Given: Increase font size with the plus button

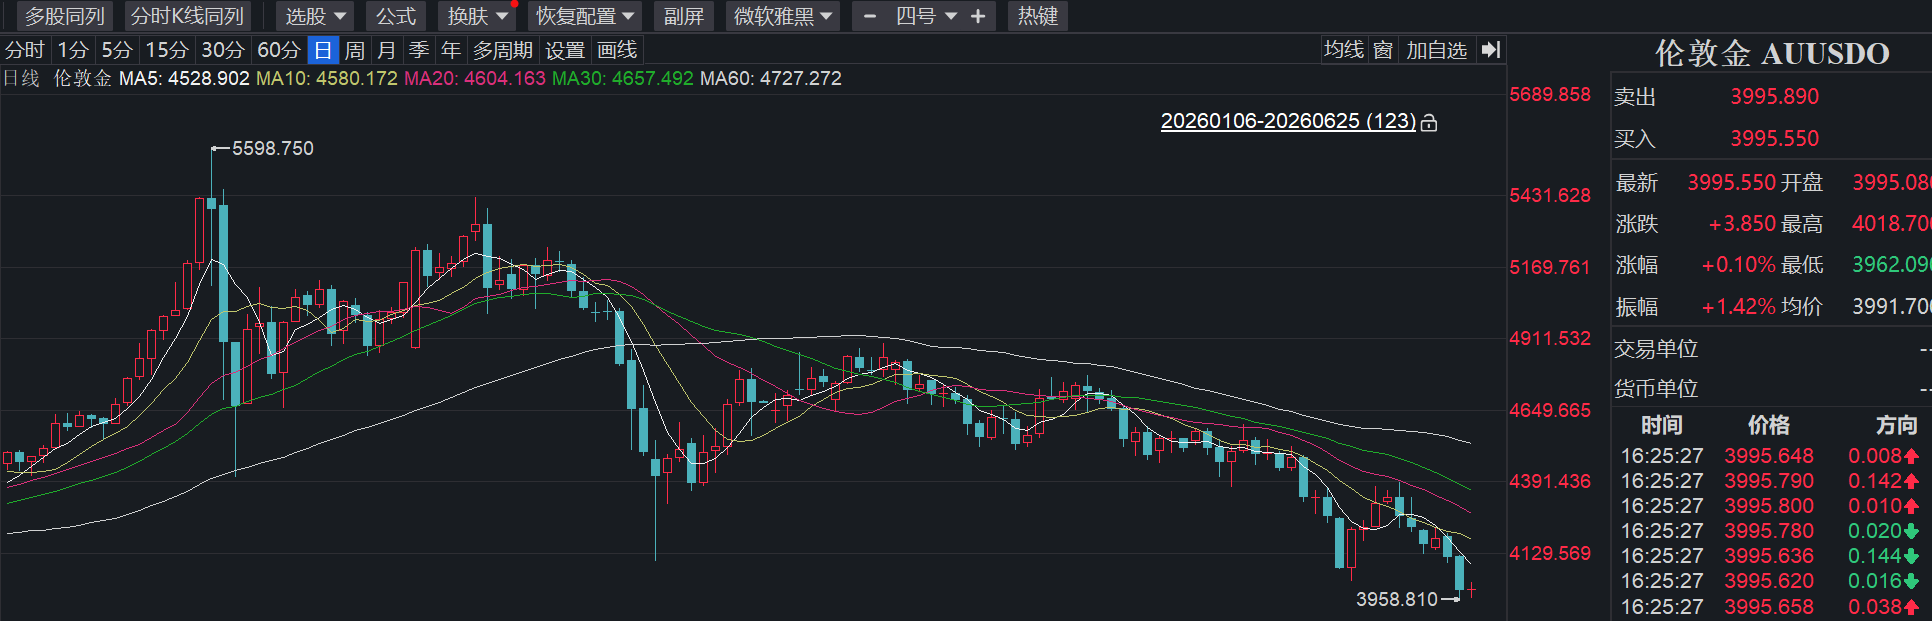Looking at the screenshot, I should click(x=978, y=16).
